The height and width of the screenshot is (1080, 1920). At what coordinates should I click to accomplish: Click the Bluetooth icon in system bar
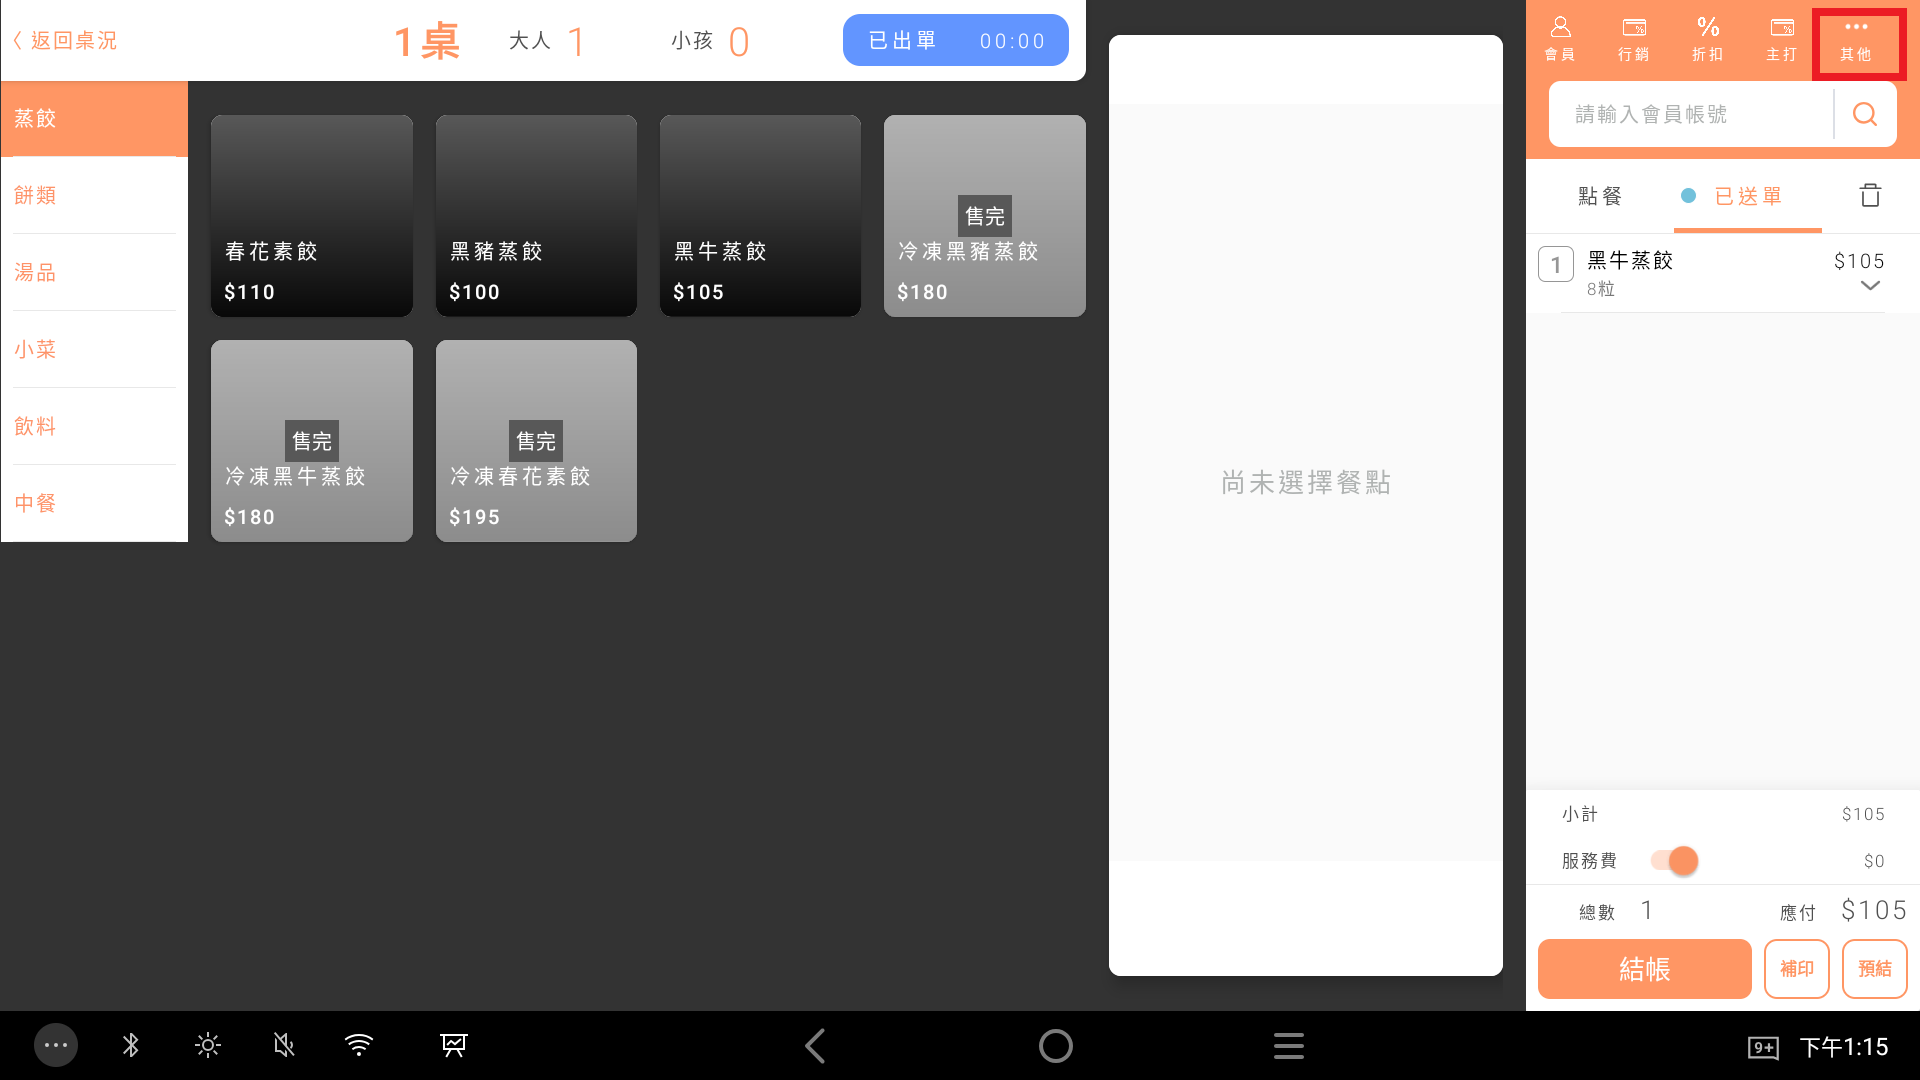tap(131, 1046)
